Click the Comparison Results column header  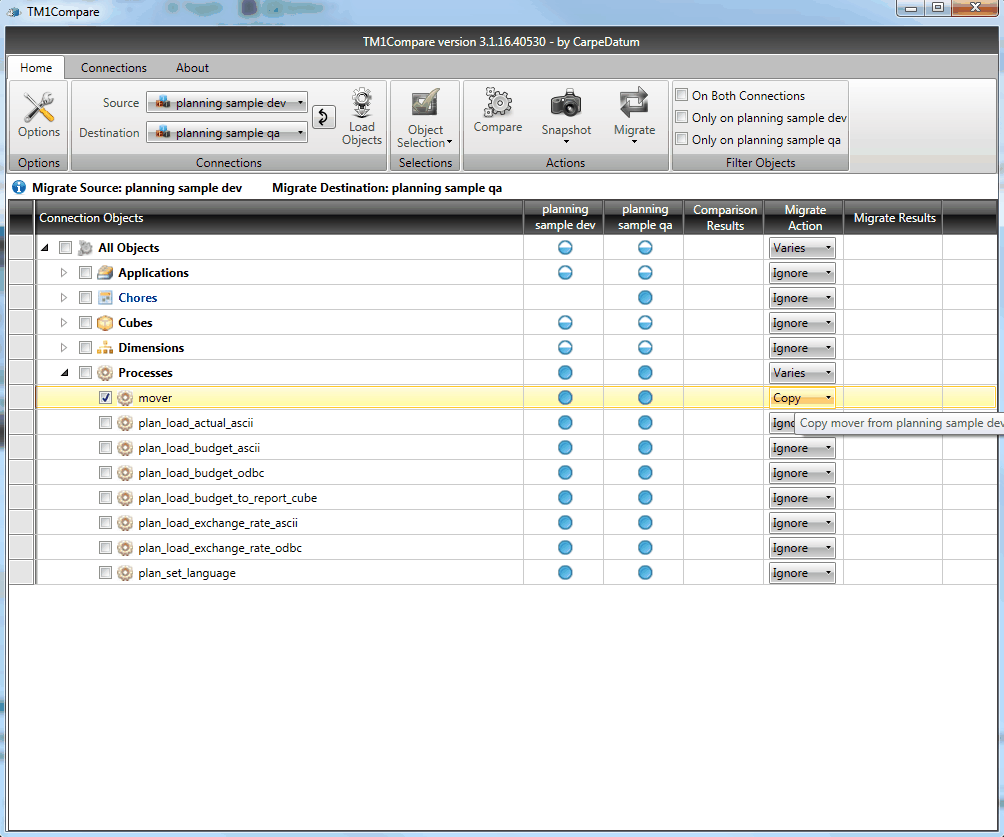click(724, 218)
